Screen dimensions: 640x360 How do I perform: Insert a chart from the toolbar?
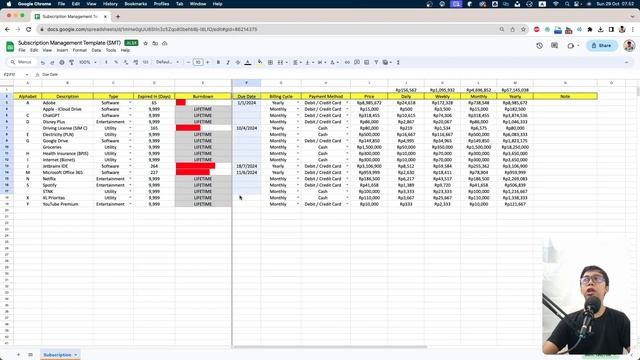point(367,62)
